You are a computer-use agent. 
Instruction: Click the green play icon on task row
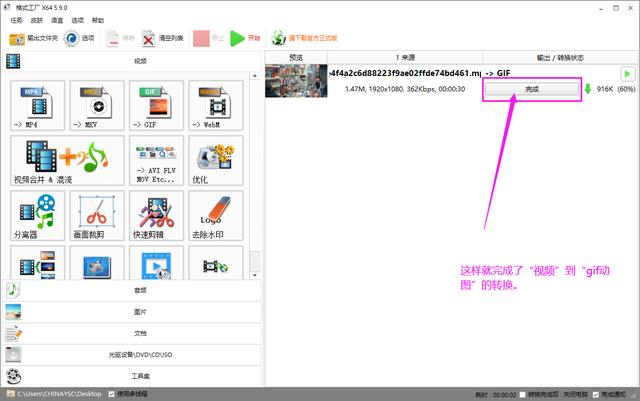[x=628, y=74]
